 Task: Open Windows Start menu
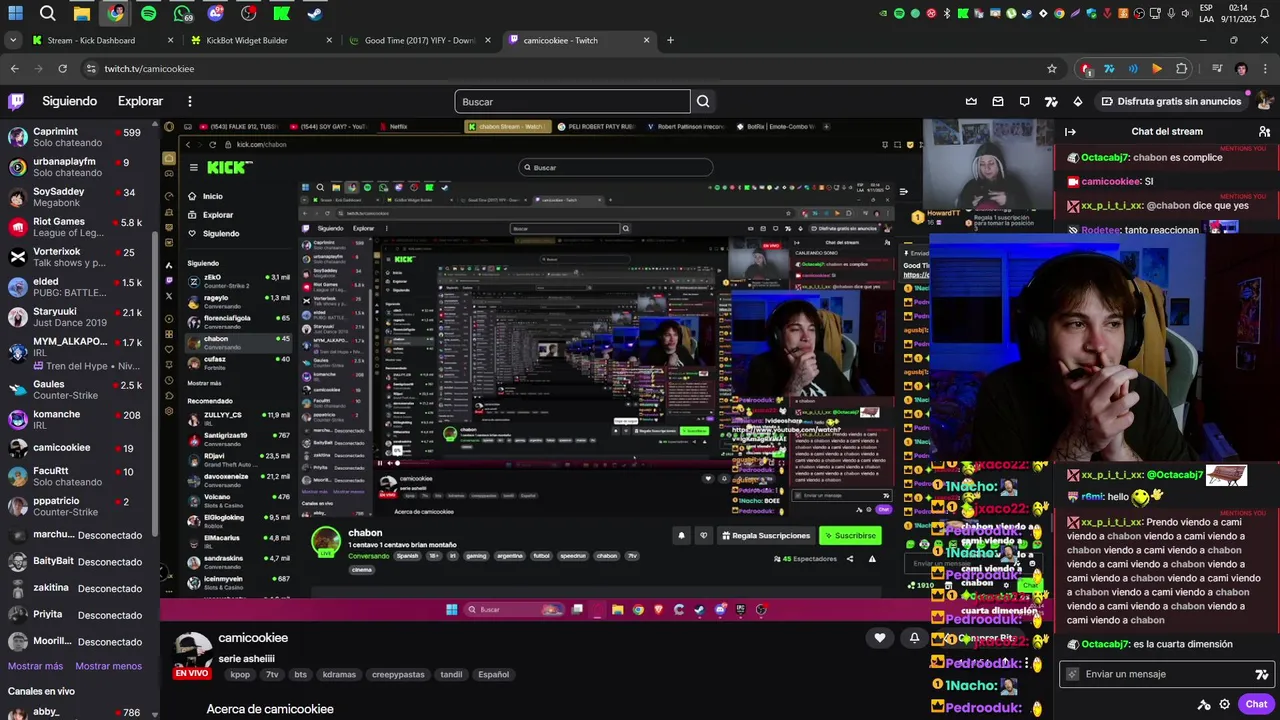click(x=16, y=13)
